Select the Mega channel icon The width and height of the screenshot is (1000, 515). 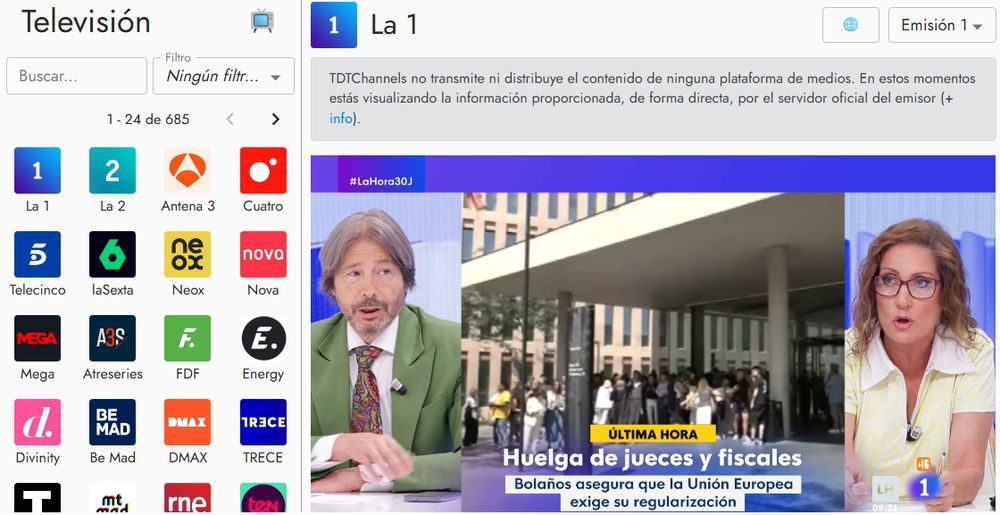click(x=38, y=338)
